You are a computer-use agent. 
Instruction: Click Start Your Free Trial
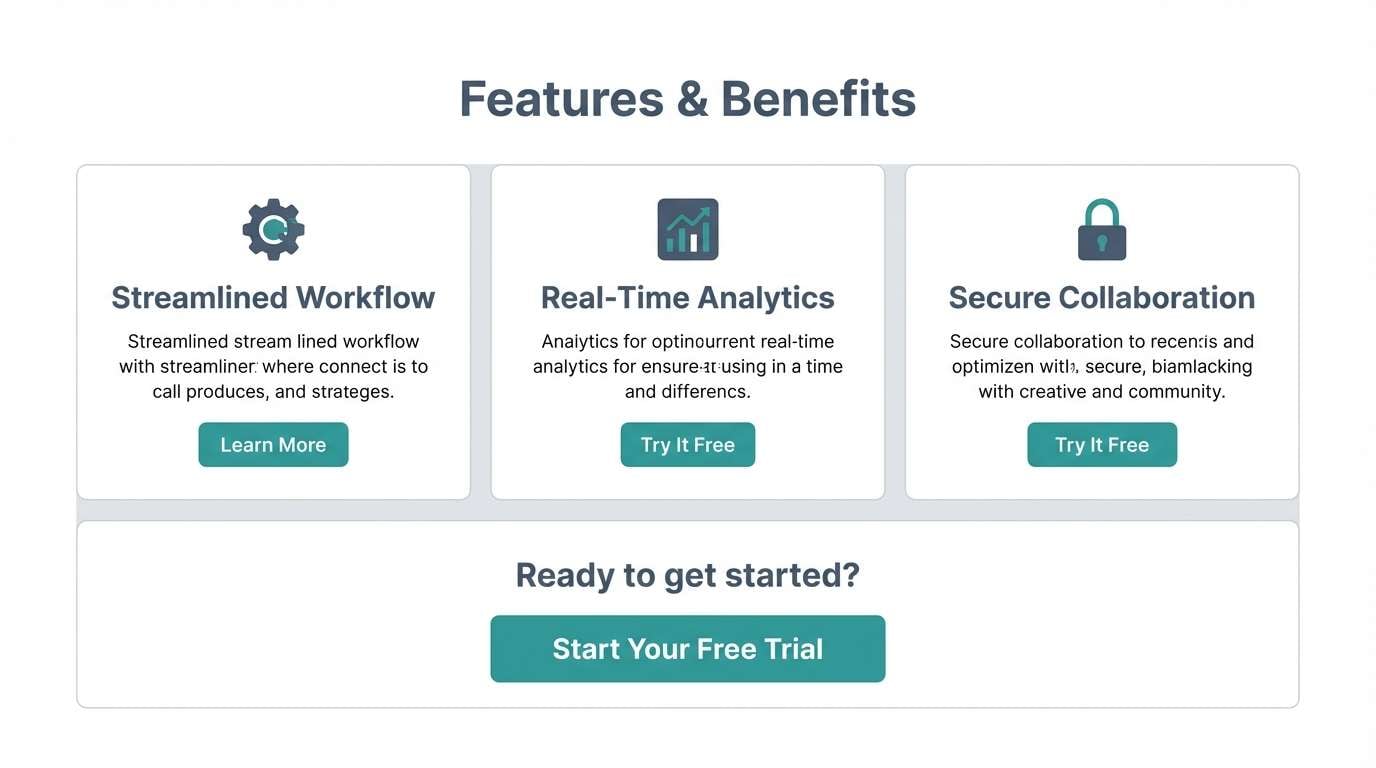687,648
